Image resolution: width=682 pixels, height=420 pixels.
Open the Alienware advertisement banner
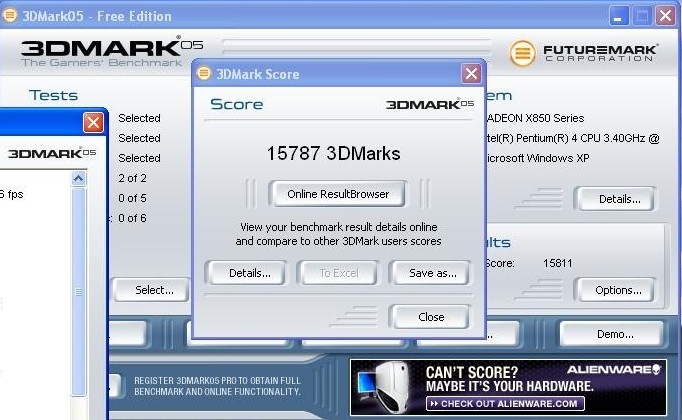tap(508, 387)
